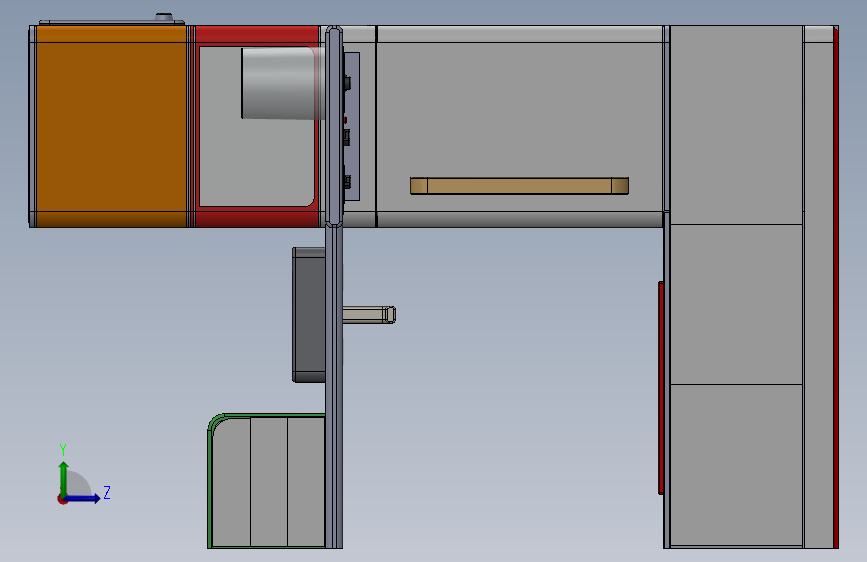
Task: Select the small beige shaft protruding from the plate
Action: 369,315
